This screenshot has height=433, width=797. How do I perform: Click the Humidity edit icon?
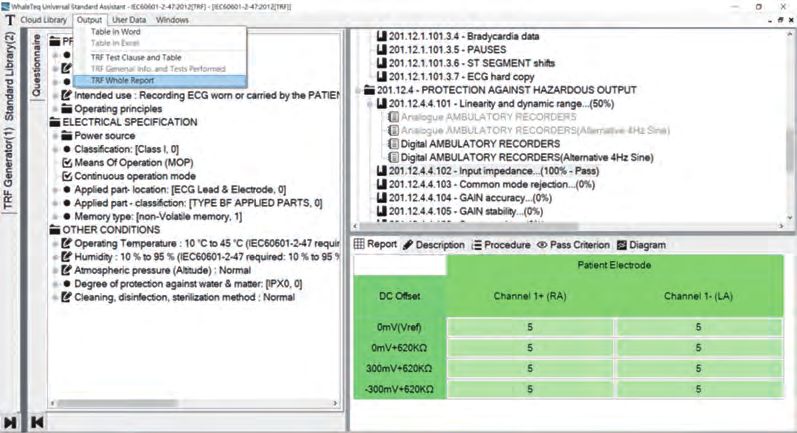67,257
